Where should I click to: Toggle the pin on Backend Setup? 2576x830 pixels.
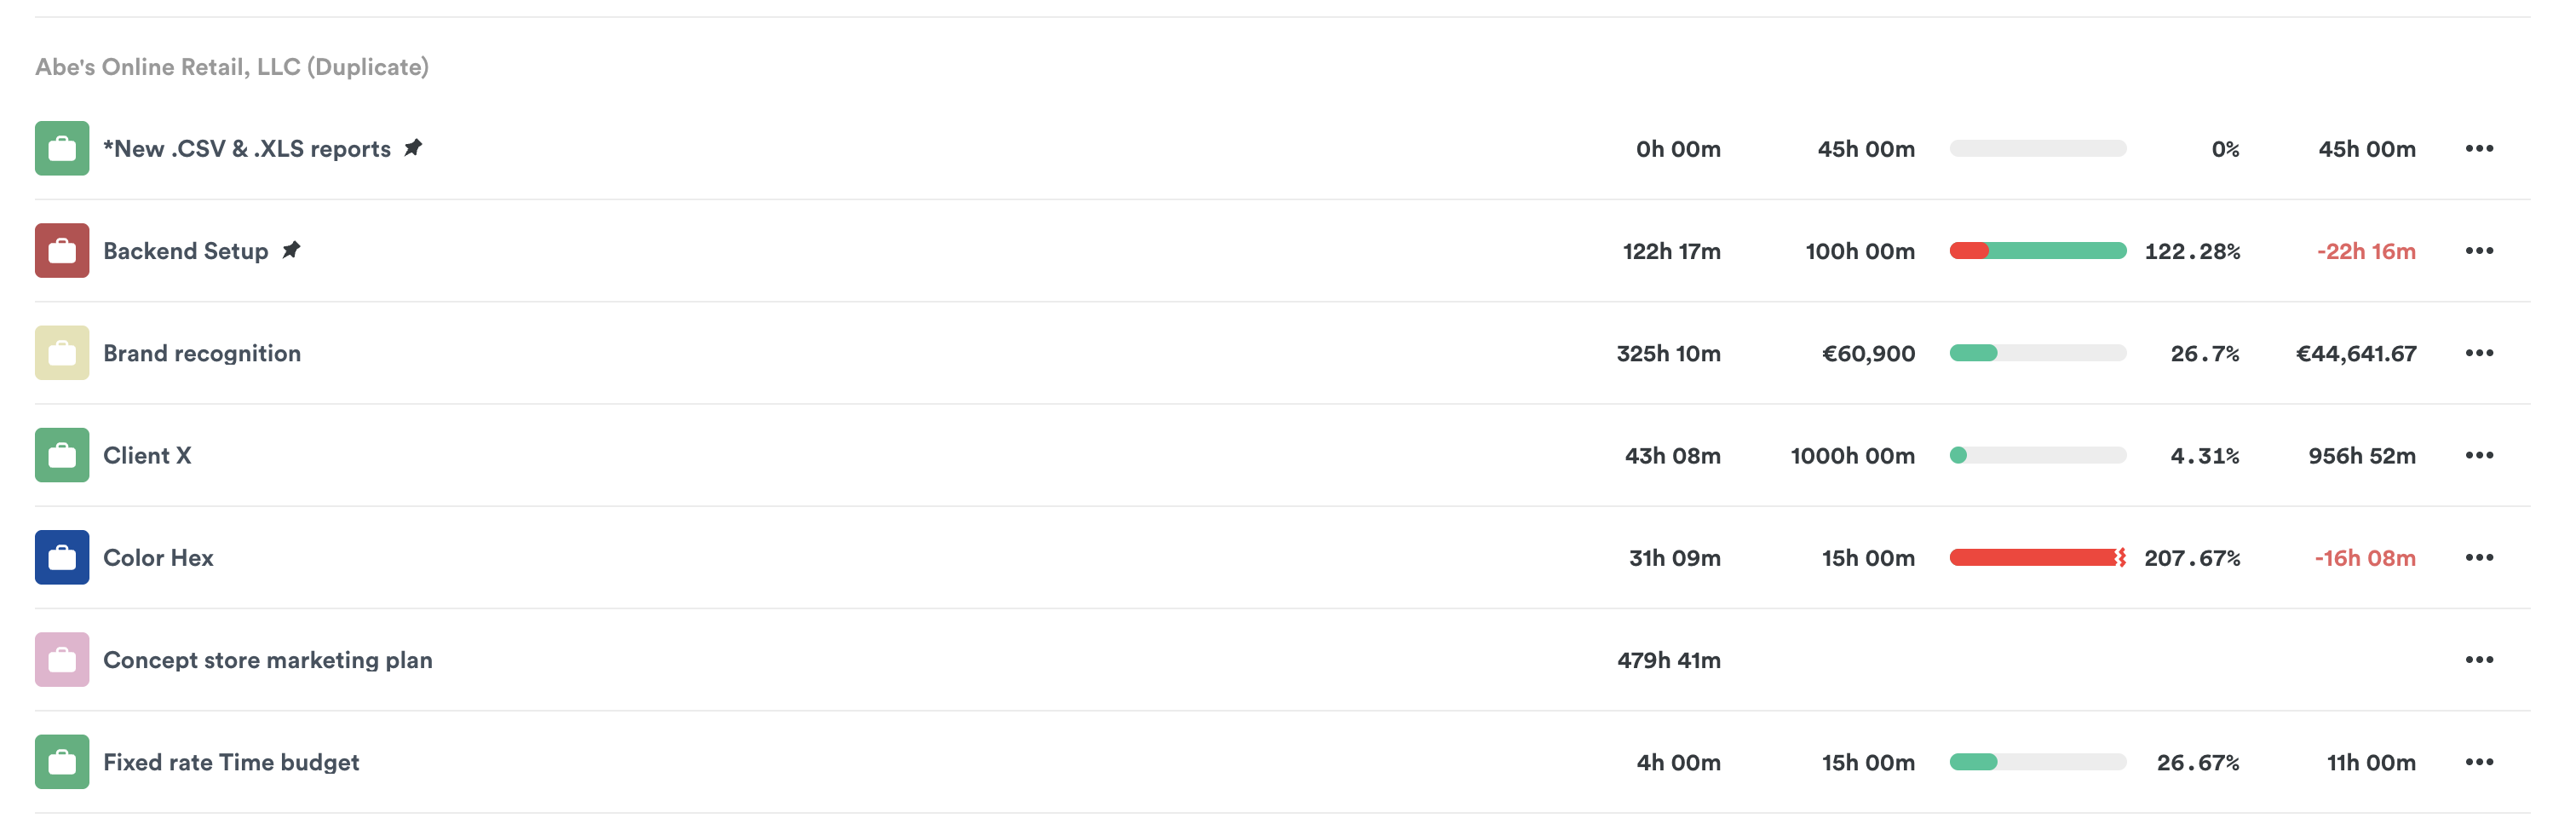click(x=291, y=250)
